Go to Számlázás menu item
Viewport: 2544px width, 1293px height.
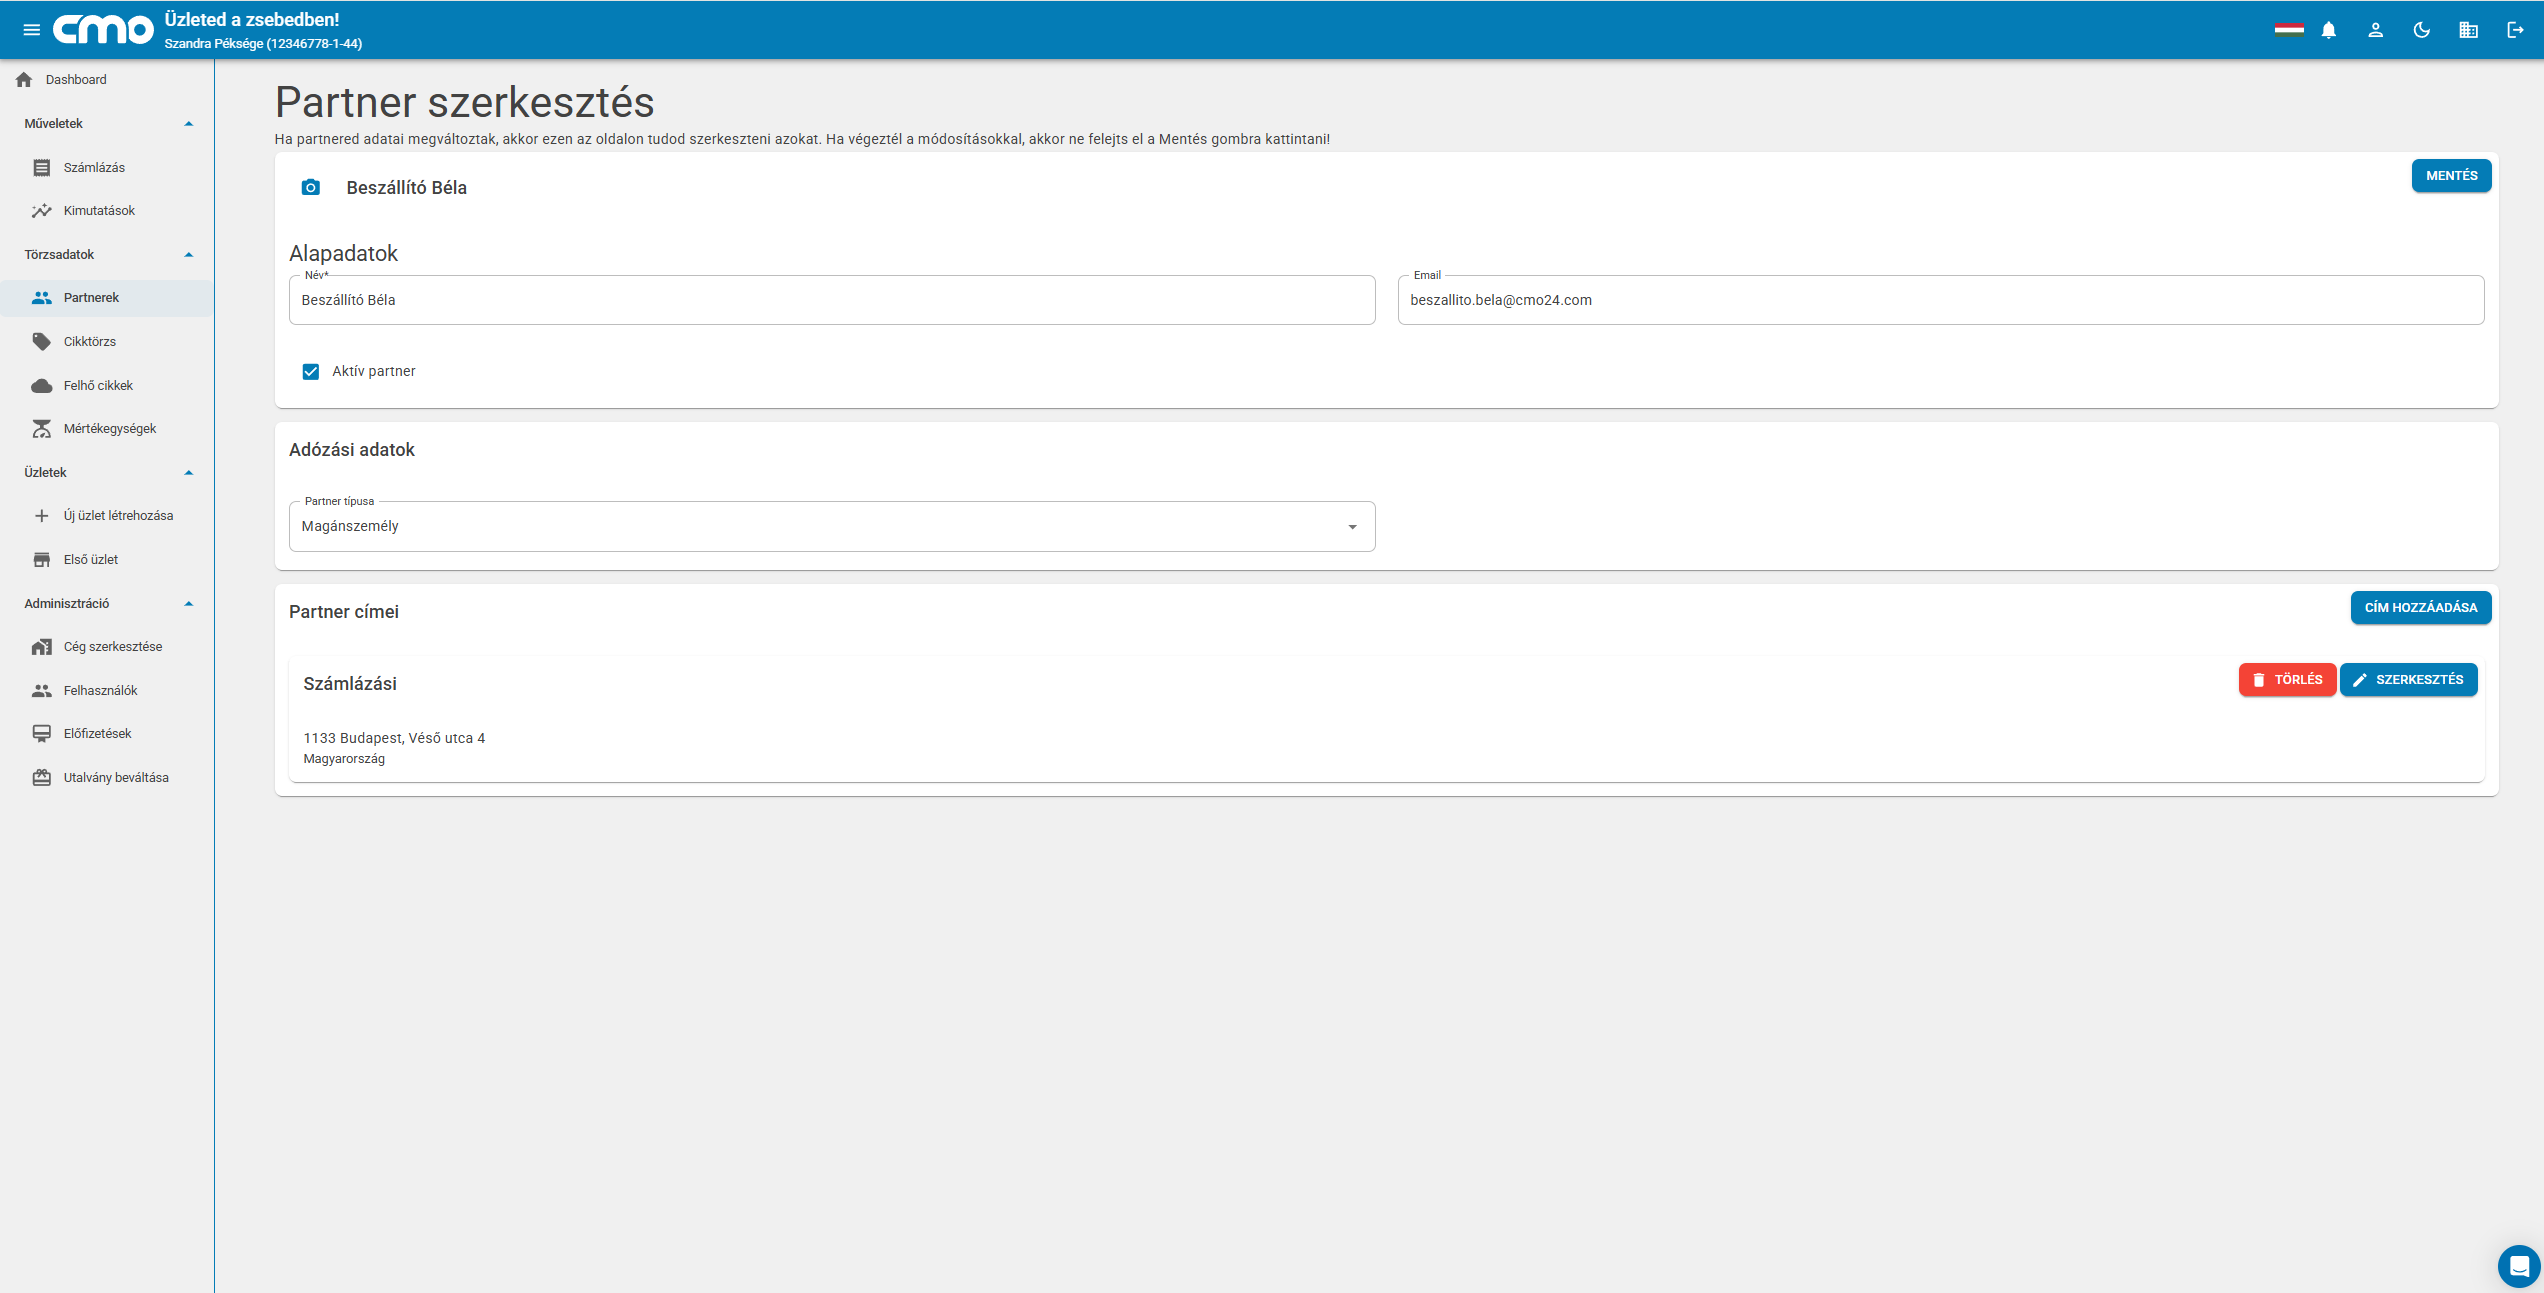94,167
